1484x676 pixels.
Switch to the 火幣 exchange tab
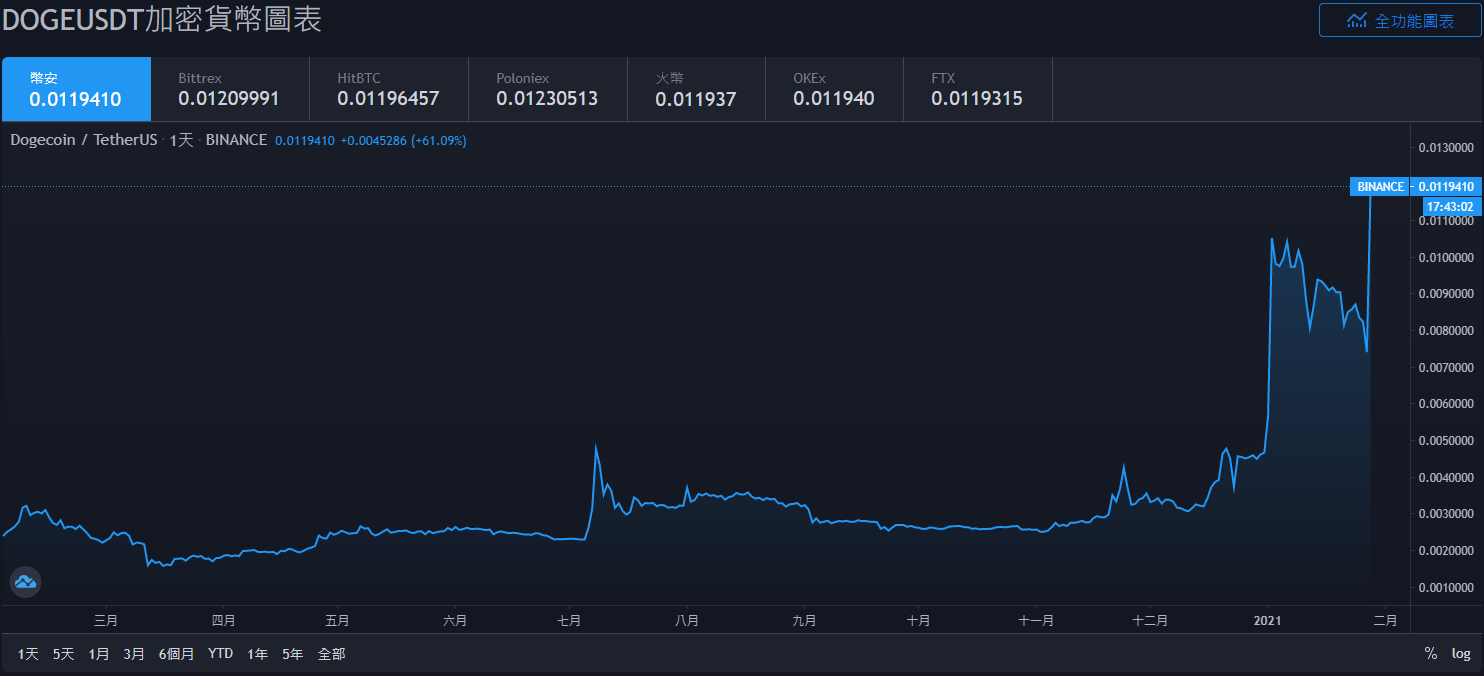click(696, 89)
